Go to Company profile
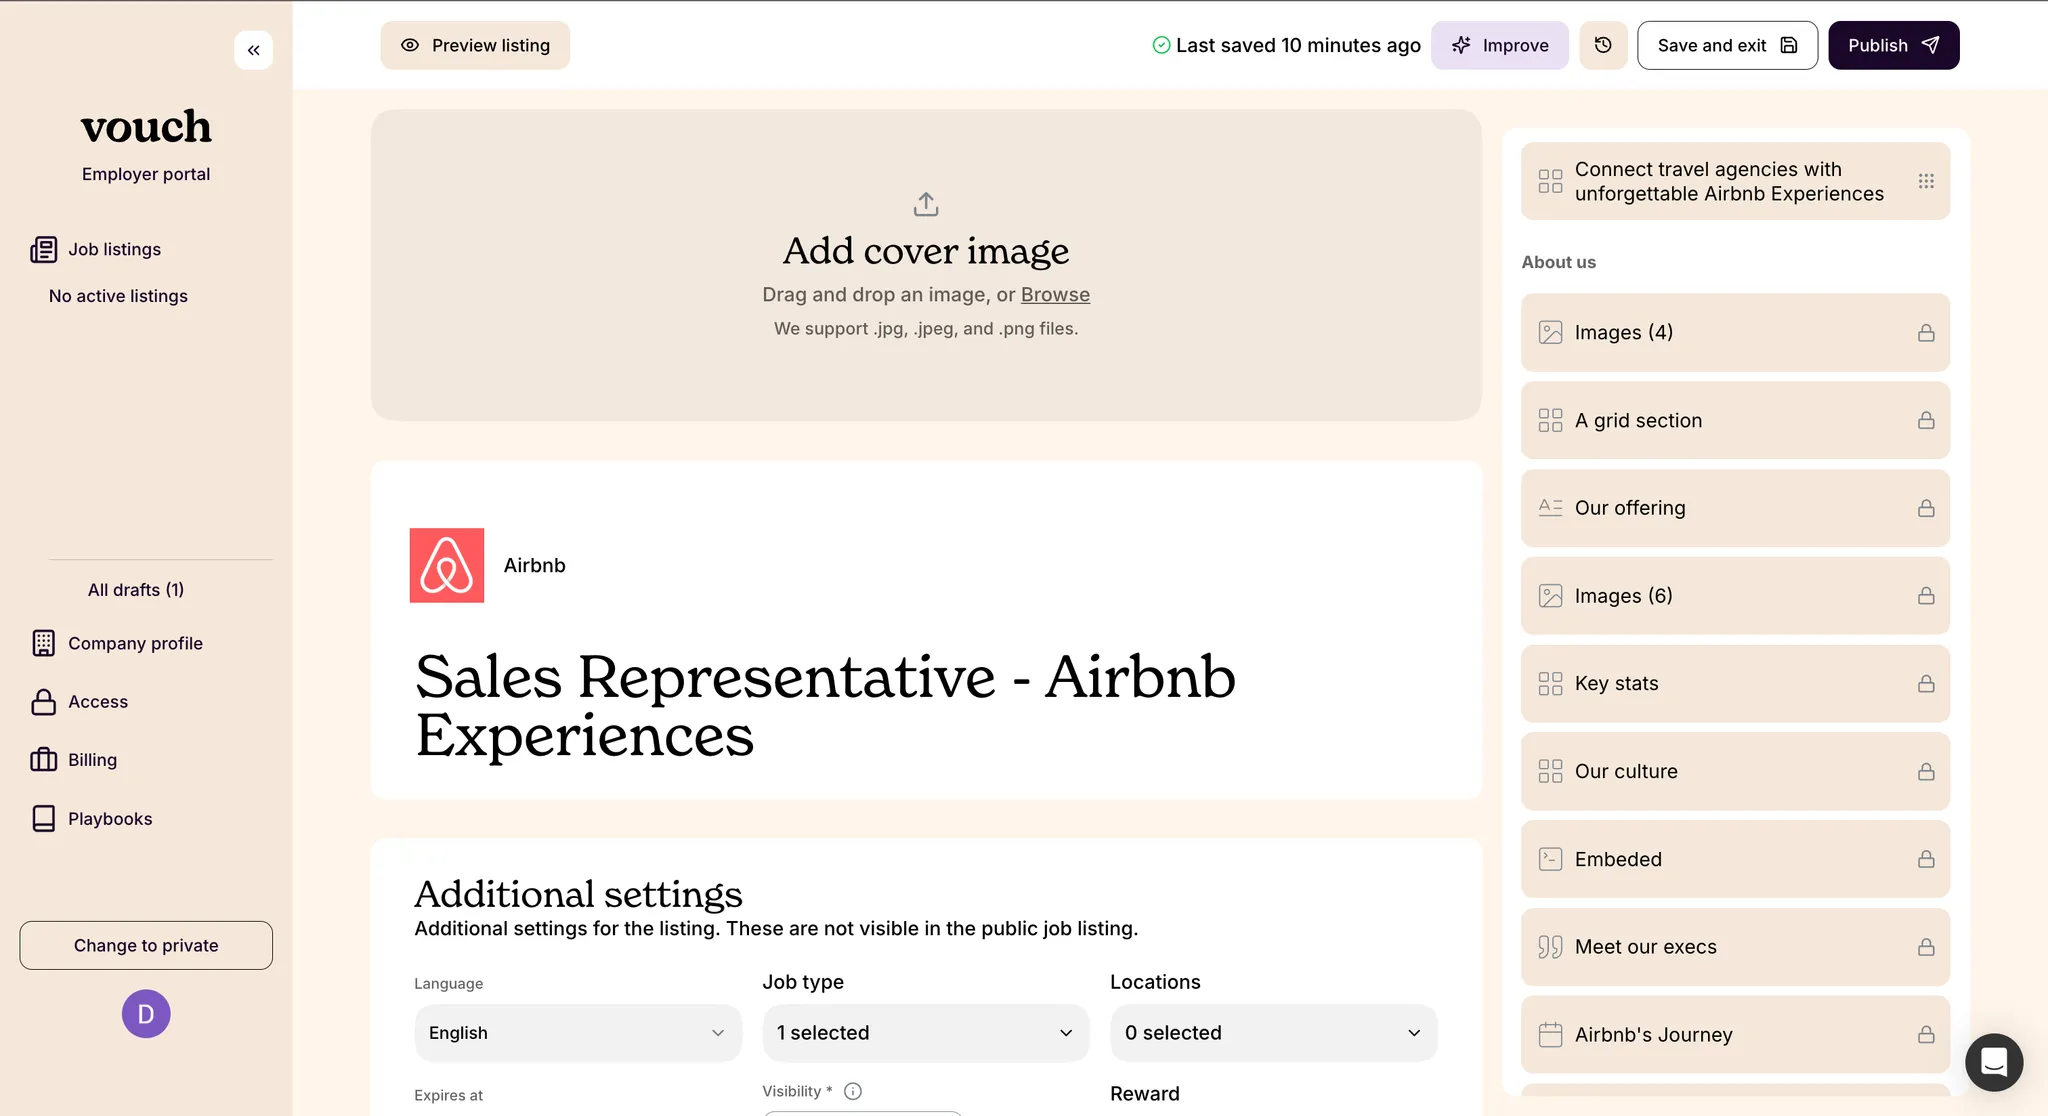This screenshot has height=1116, width=2048. [x=135, y=643]
